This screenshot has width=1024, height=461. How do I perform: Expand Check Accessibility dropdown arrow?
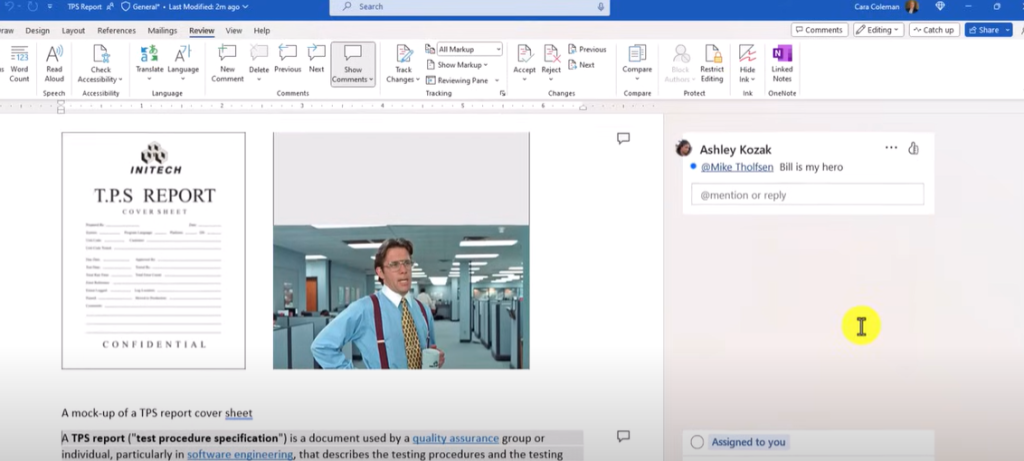tap(121, 80)
